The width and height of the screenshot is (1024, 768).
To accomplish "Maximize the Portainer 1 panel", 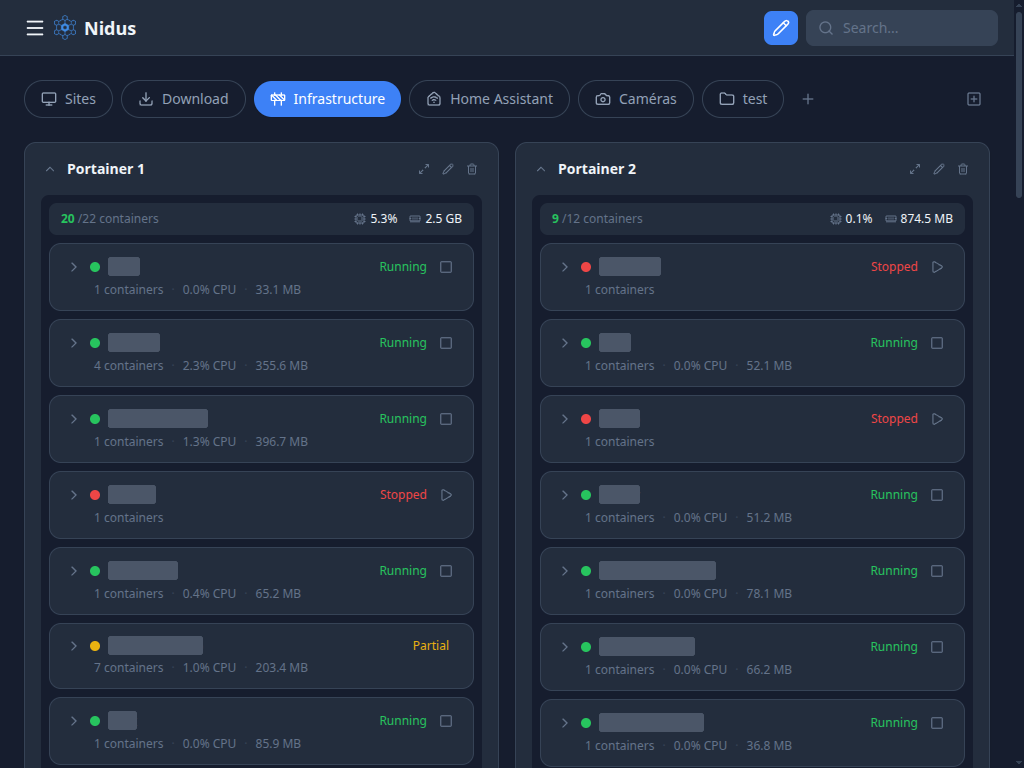I will point(424,169).
